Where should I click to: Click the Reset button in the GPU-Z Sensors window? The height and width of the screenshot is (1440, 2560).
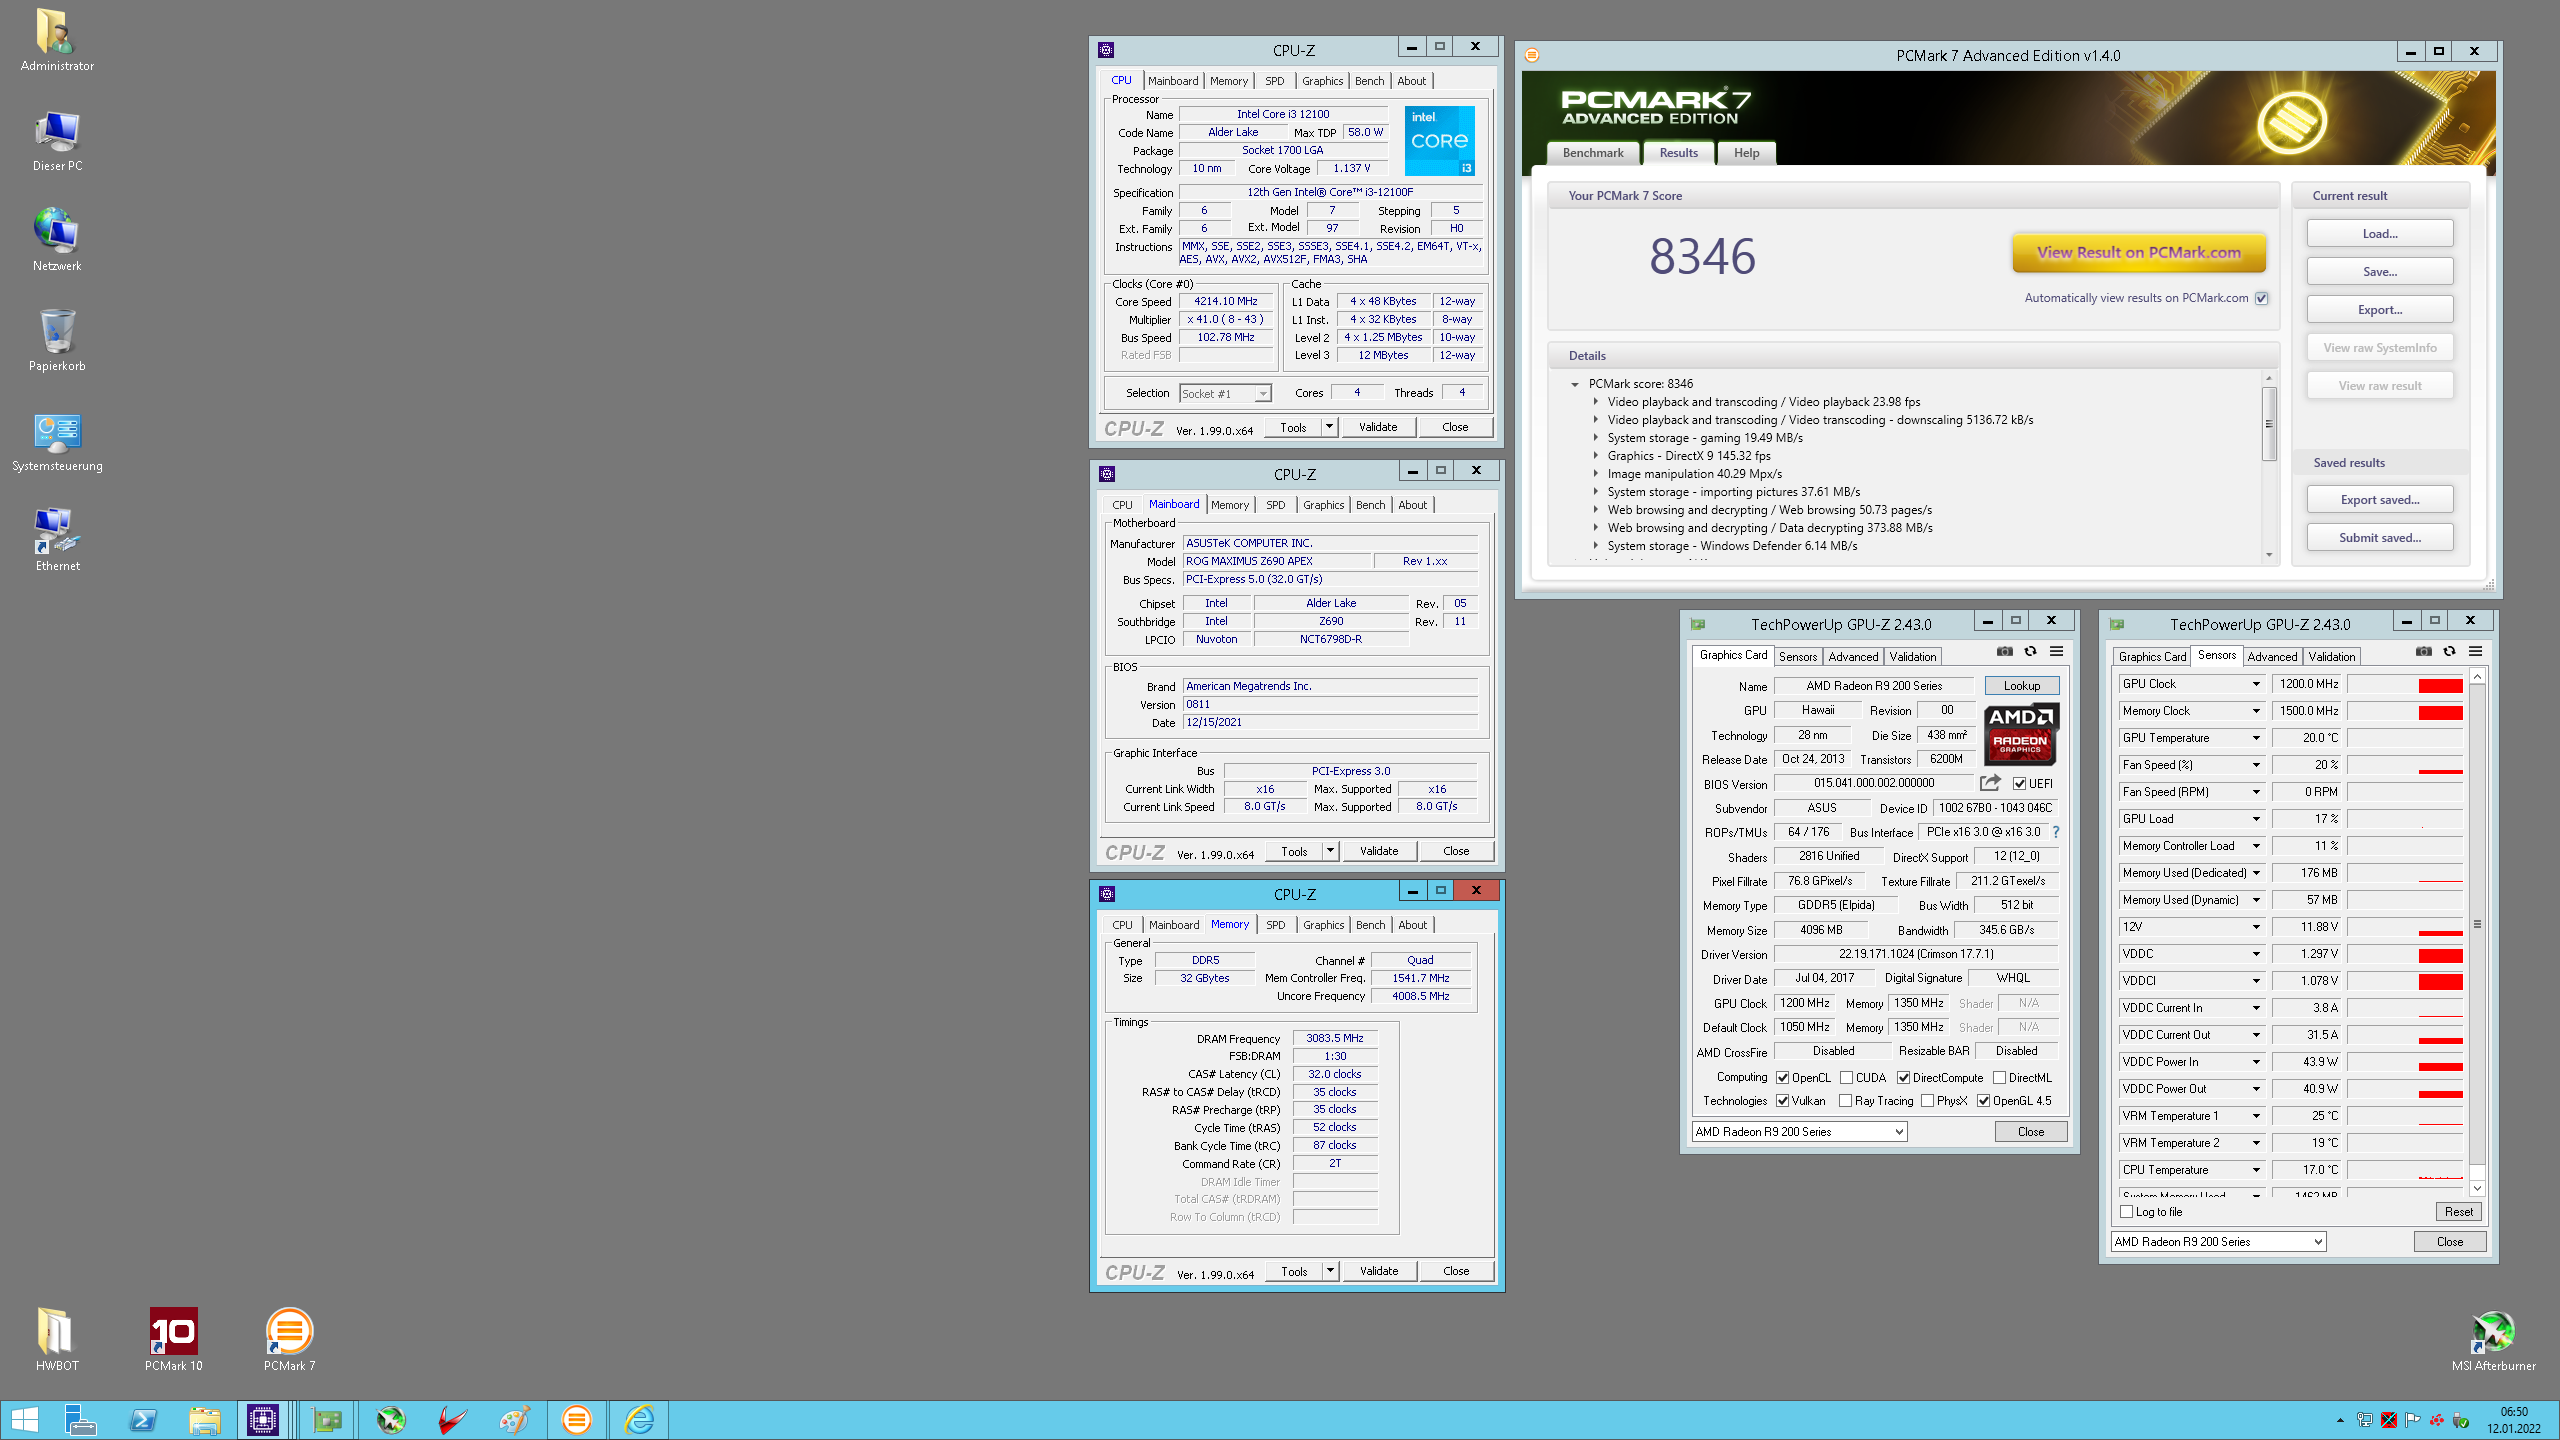point(2458,1211)
